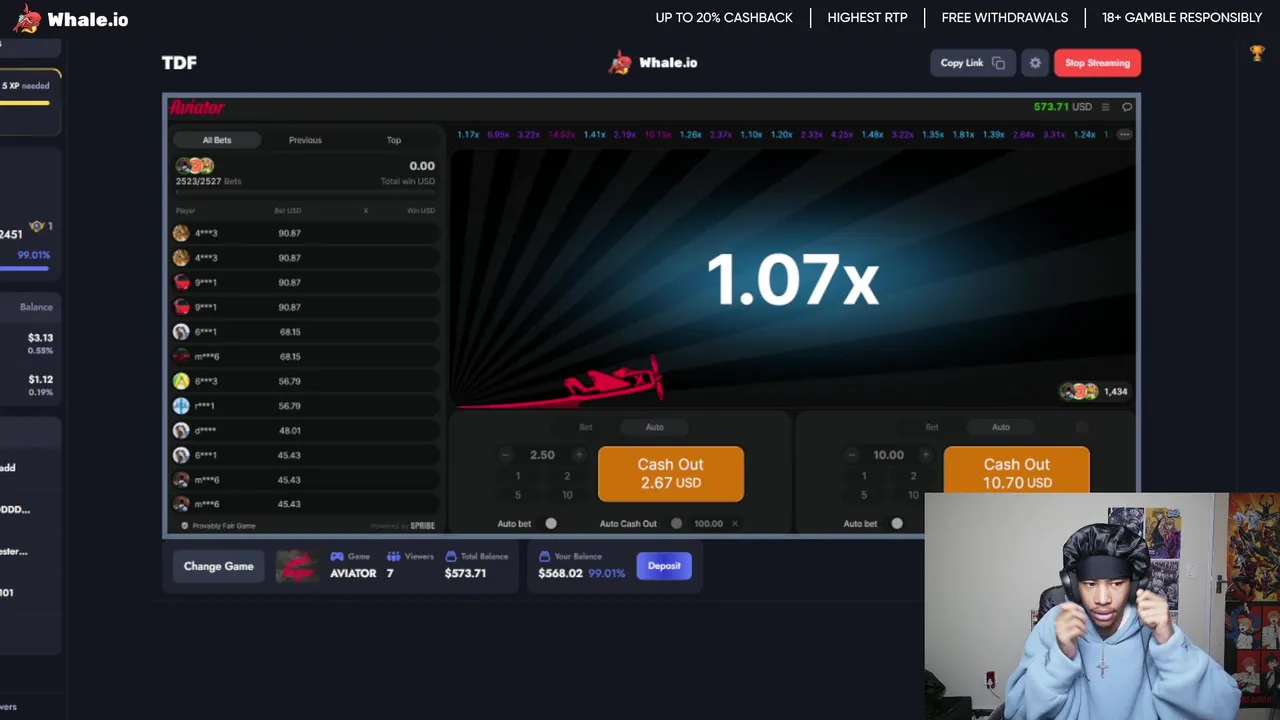Click the copy icon beside Copy Link
Viewport: 1280px width, 720px height.
pyautogui.click(x=998, y=63)
